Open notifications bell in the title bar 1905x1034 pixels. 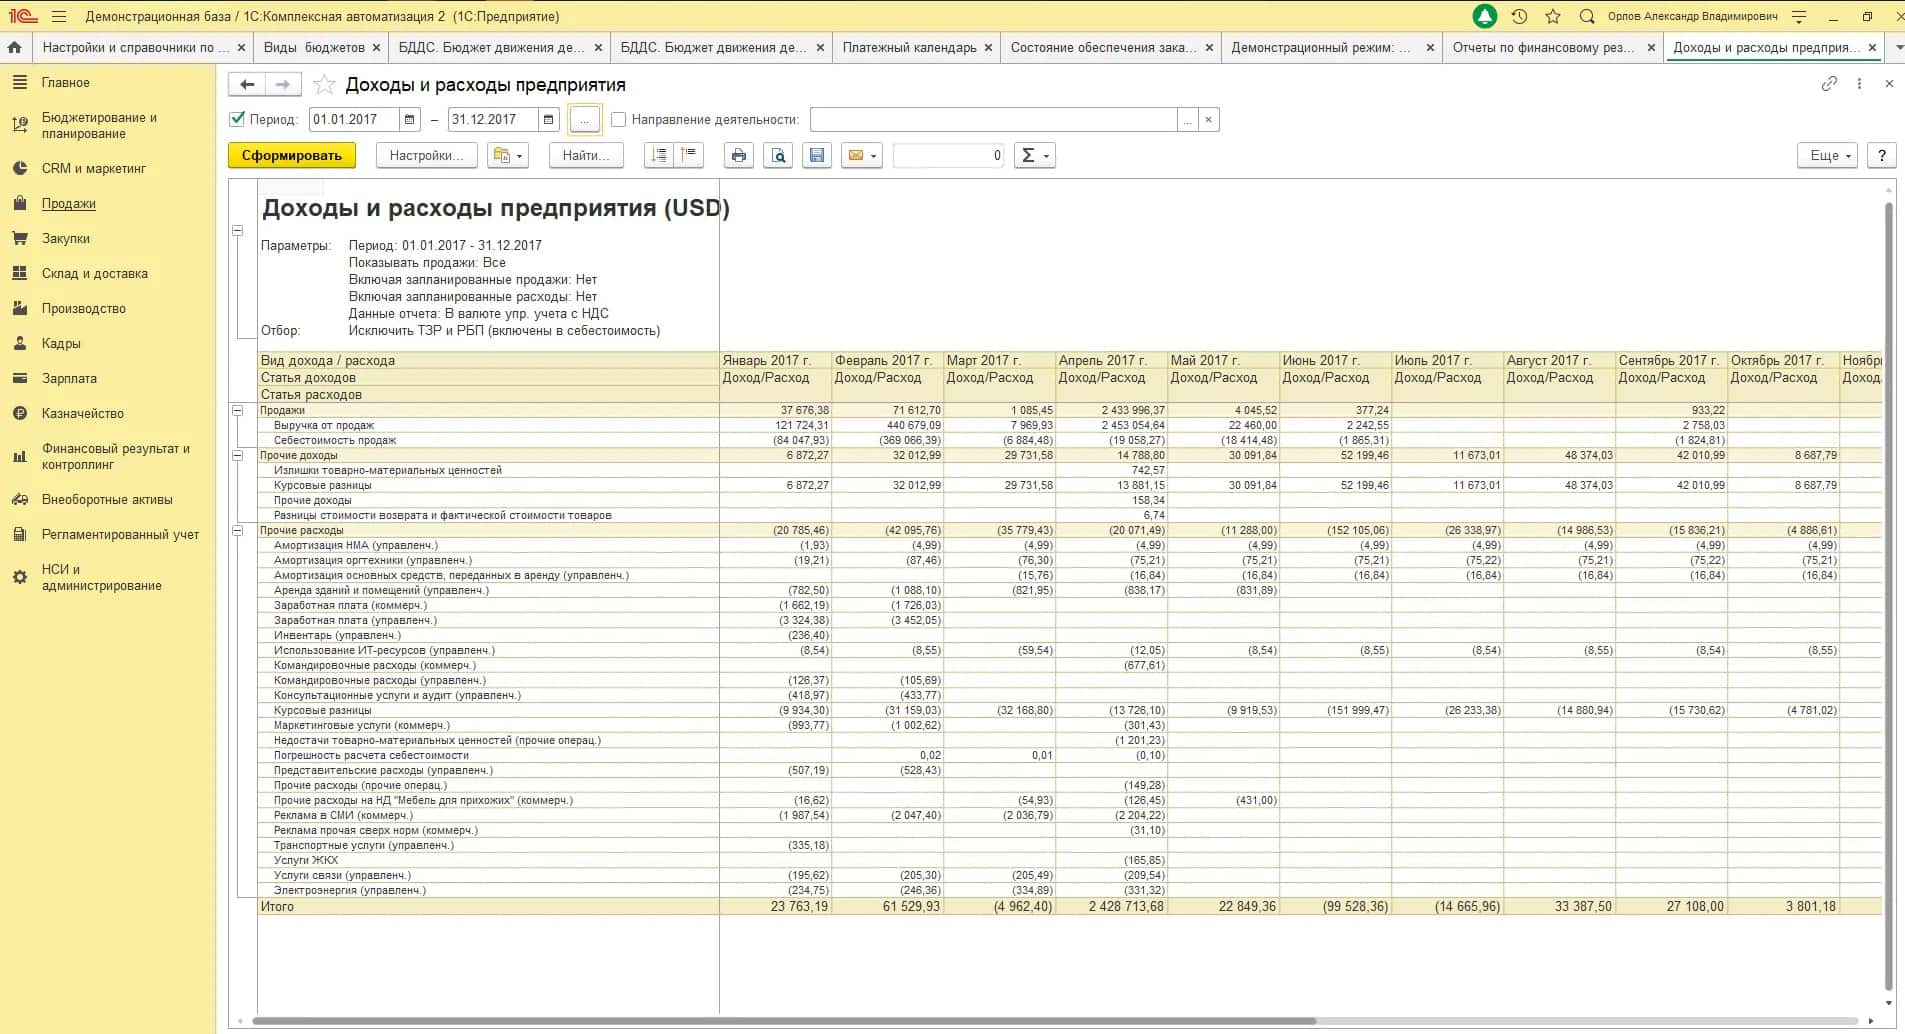(x=1485, y=16)
